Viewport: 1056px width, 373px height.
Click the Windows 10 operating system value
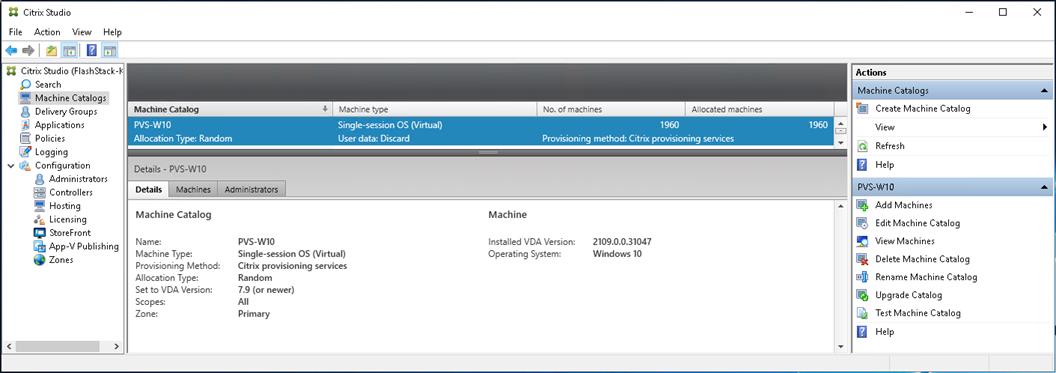point(617,254)
